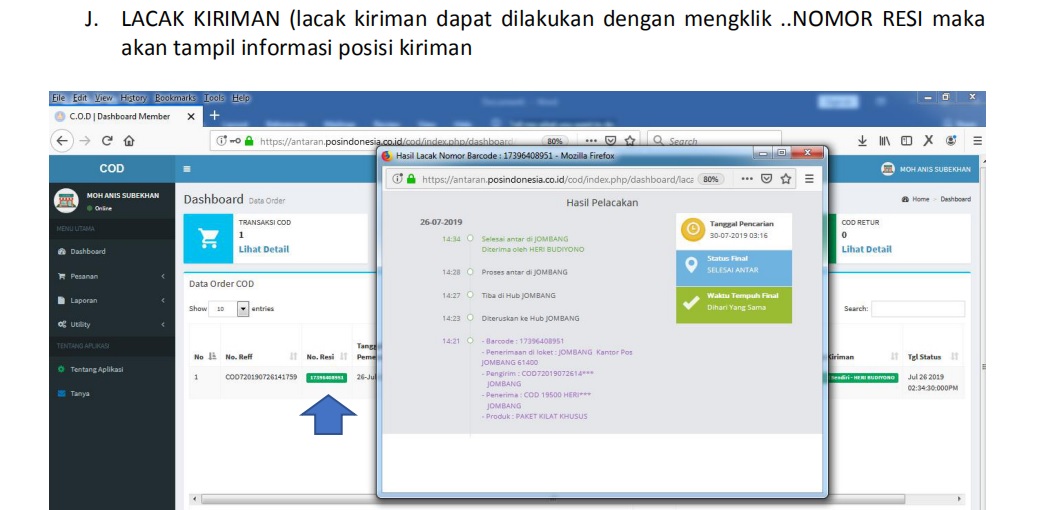The height and width of the screenshot is (510, 1055).
Task: Click the yellow clock Tanggal Pencarian icon
Action: (x=691, y=229)
